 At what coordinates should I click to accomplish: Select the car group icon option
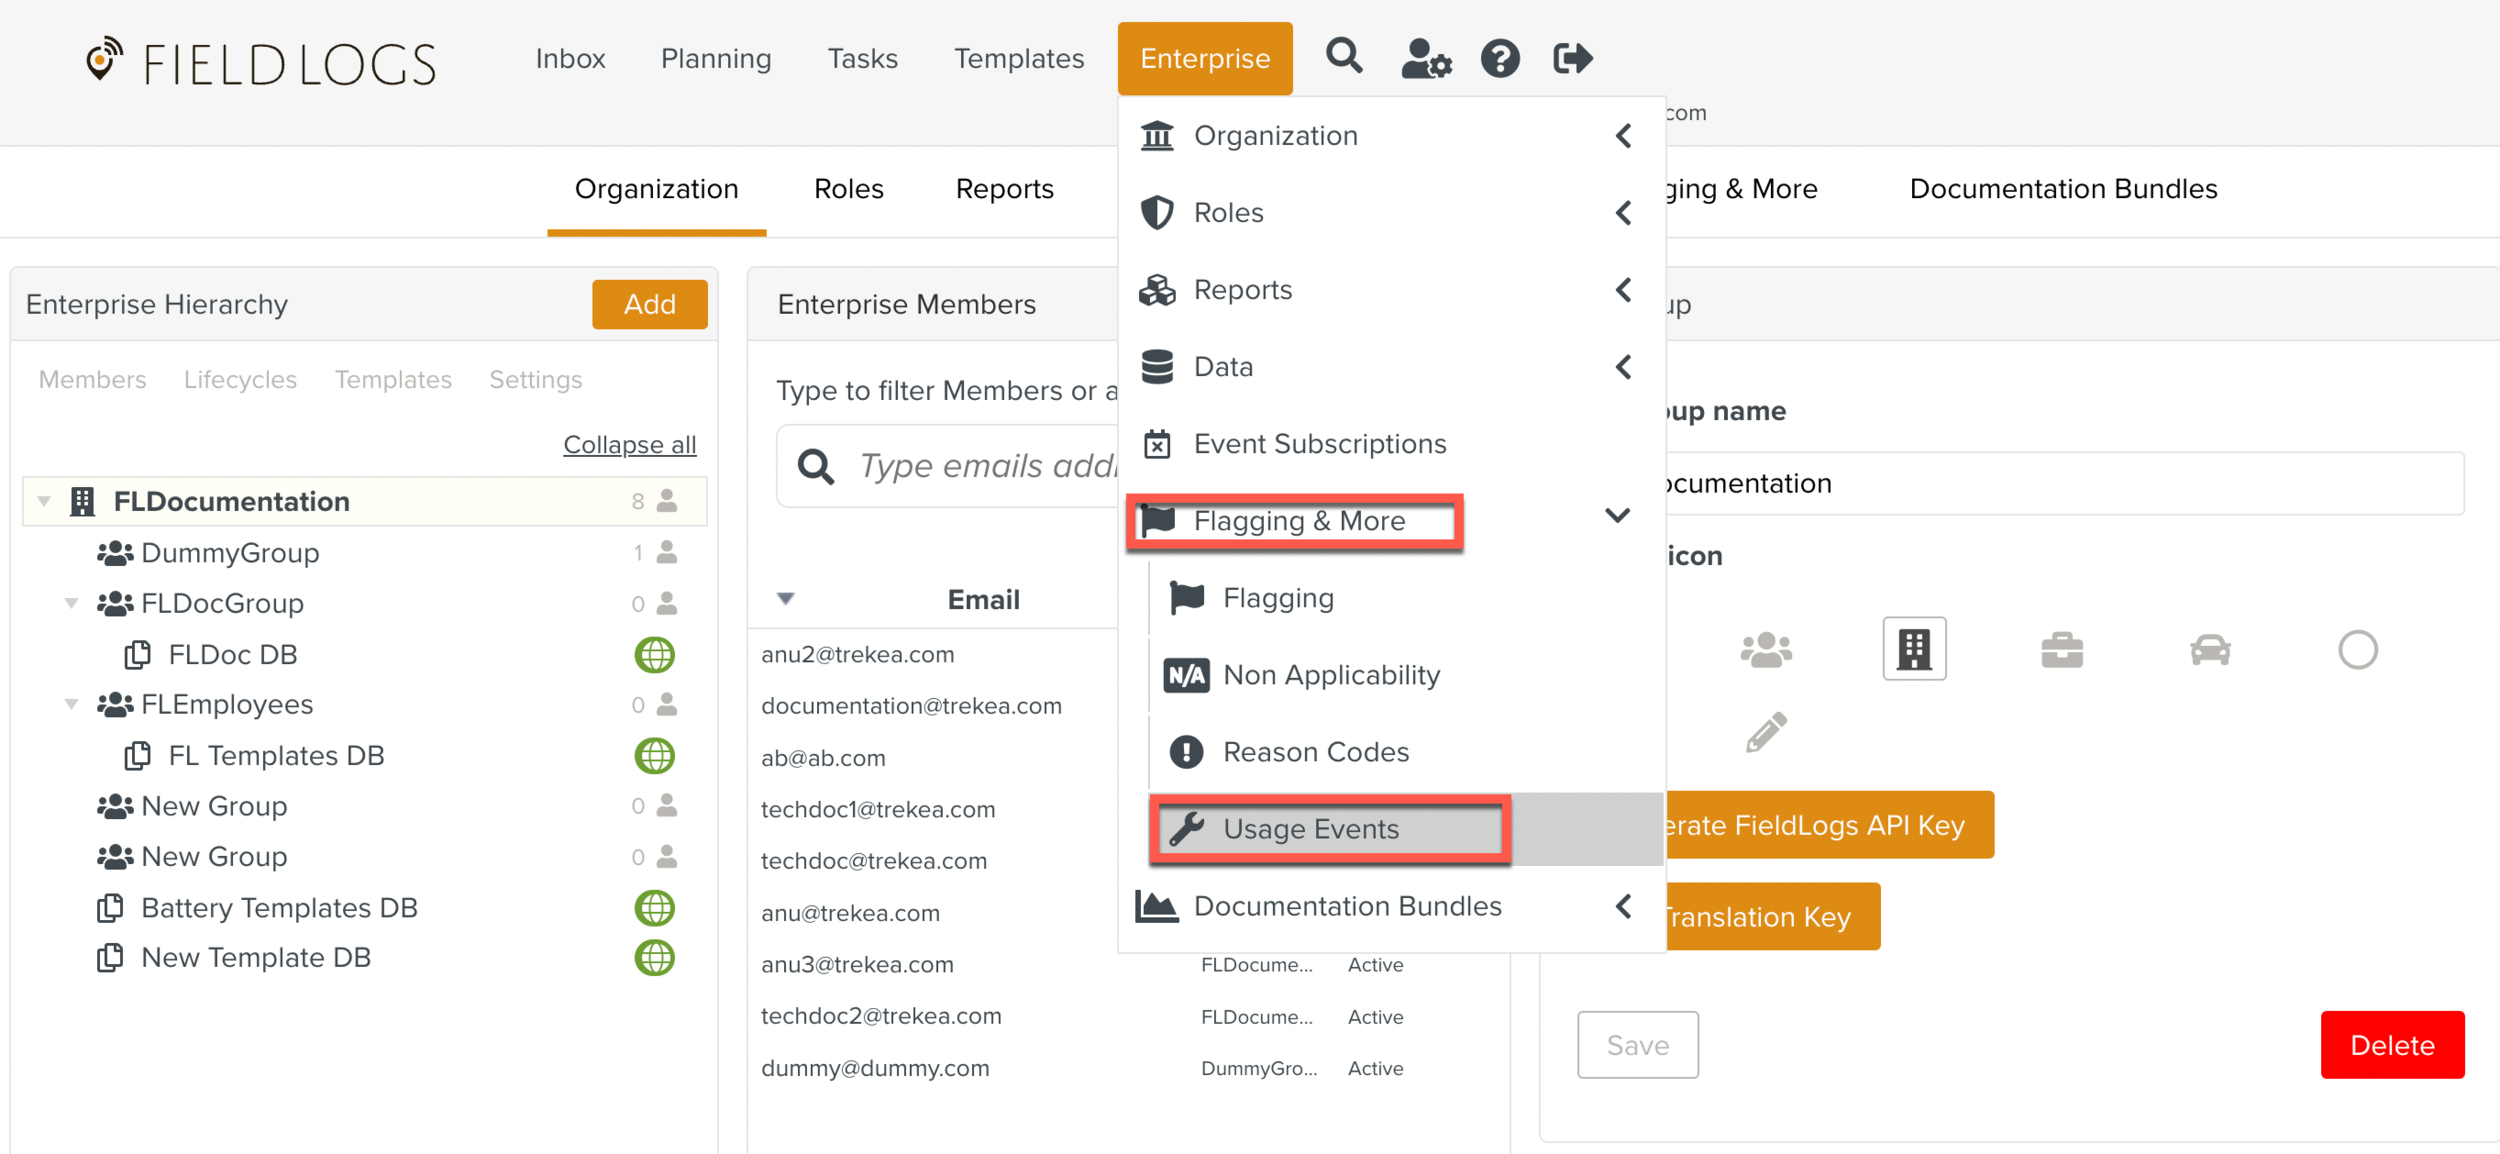click(2210, 650)
